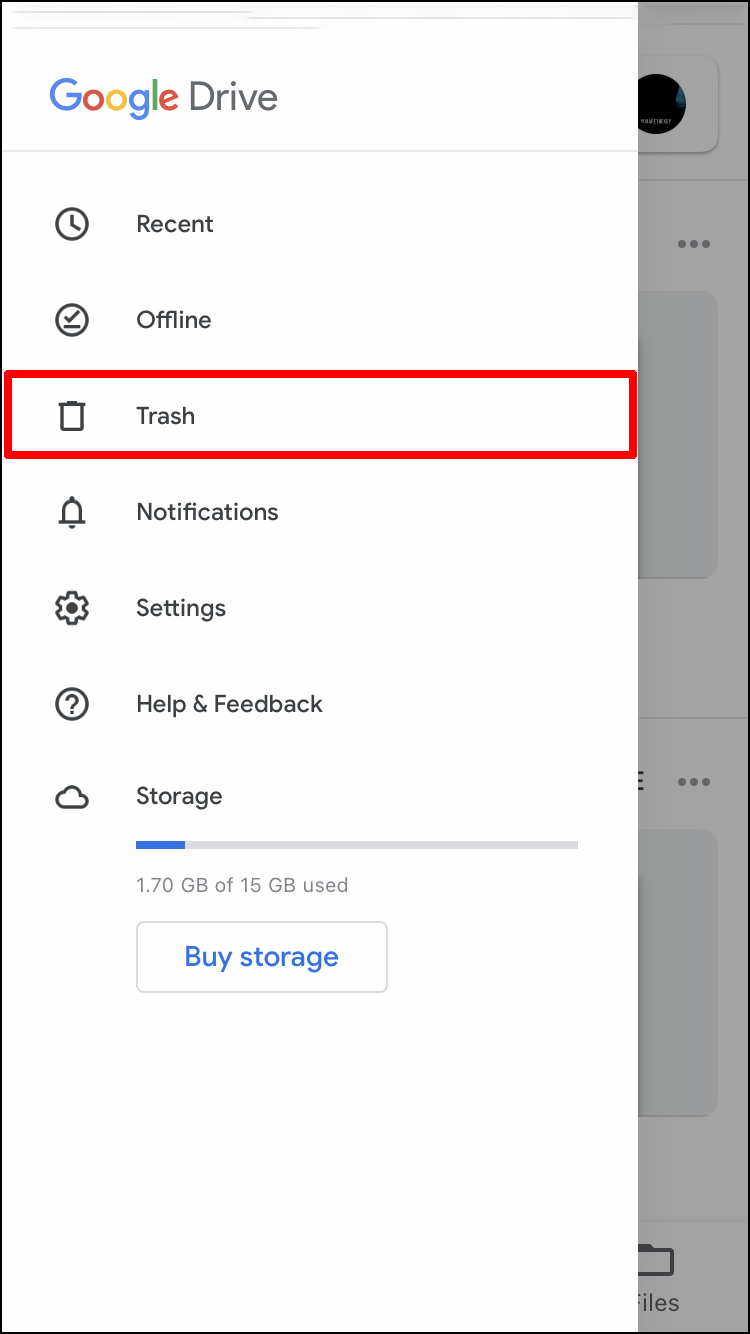750x1334 pixels.
Task: Tap the Buy storage button
Action: 262,957
